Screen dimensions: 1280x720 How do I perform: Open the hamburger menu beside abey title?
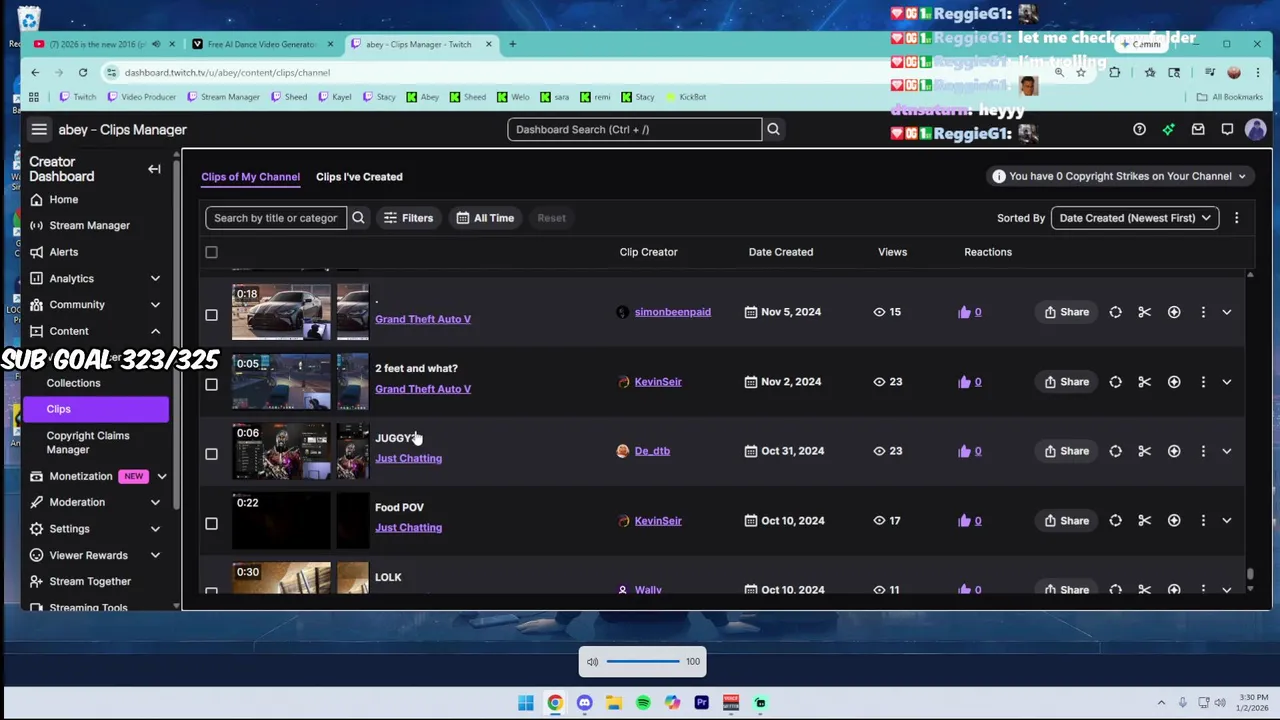(39, 129)
